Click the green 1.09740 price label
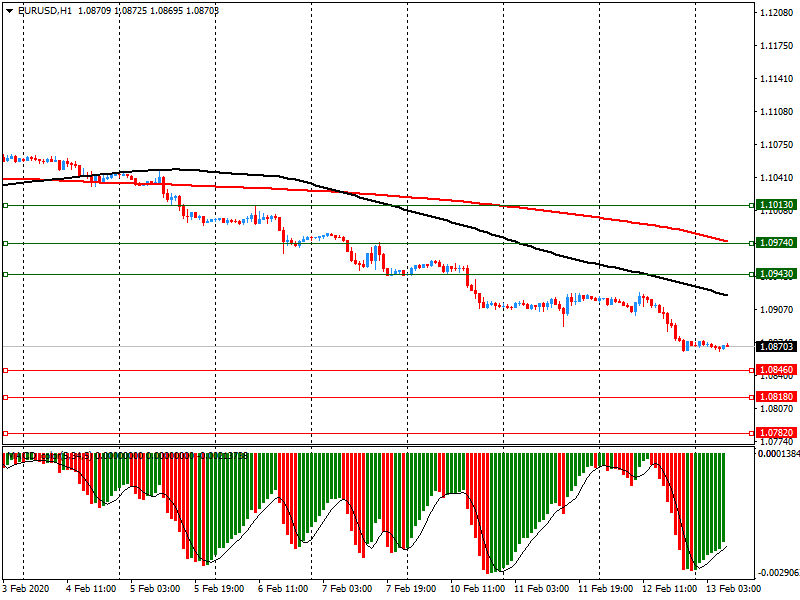 [776, 243]
